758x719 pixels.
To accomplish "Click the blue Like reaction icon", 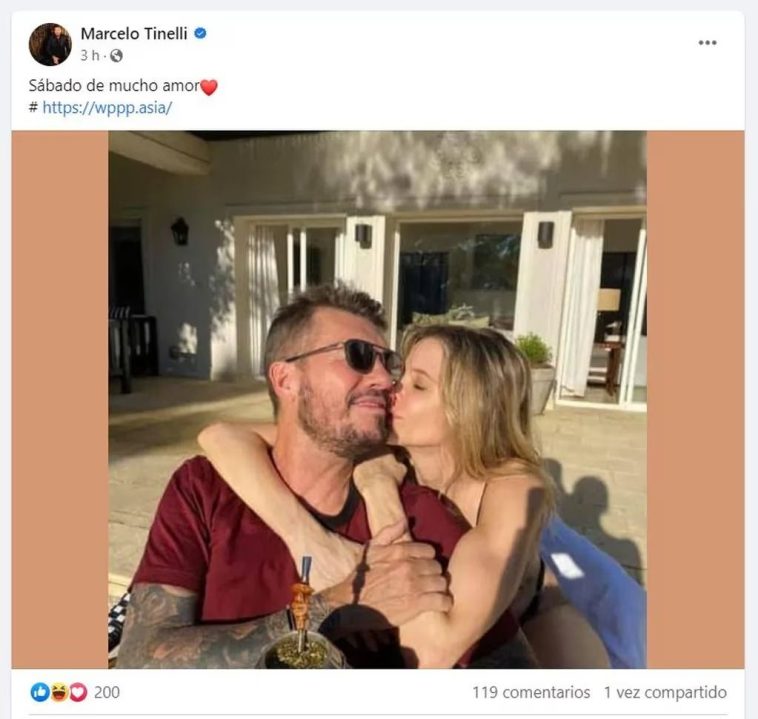I will 40,692.
